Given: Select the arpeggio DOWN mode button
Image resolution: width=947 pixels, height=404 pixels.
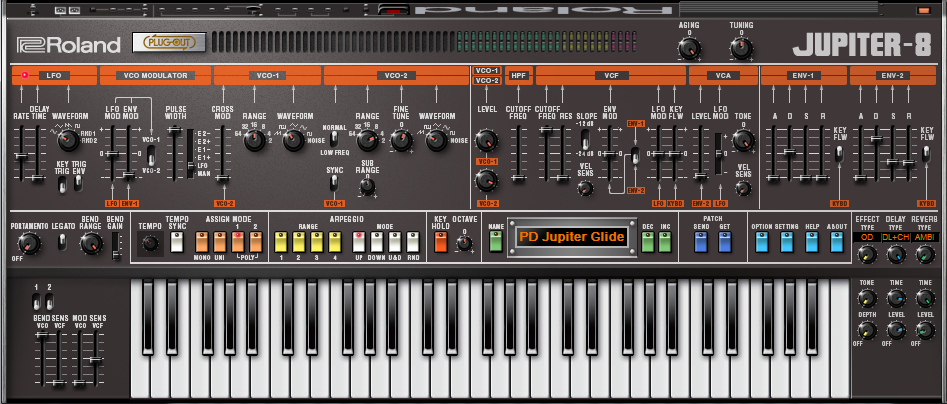Looking at the screenshot, I should pyautogui.click(x=377, y=242).
